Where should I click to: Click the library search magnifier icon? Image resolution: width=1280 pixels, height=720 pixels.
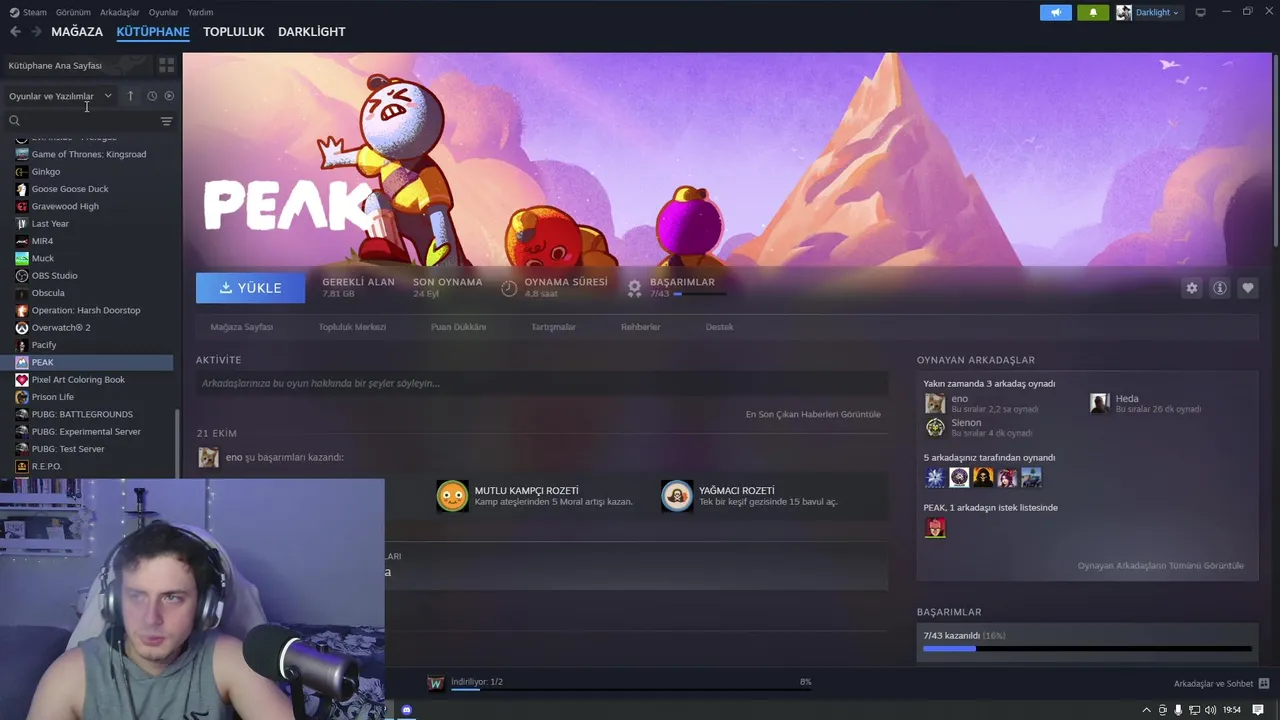[14, 121]
